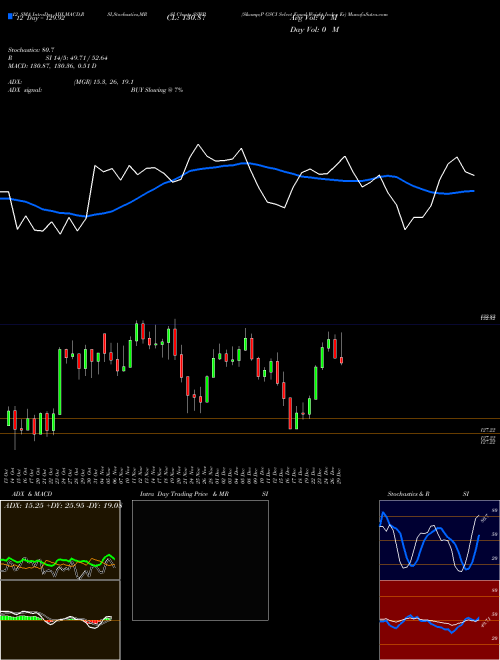Open the blue Stochastics mini chart
Viewport: 500px width, 660px height.
pos(439,540)
